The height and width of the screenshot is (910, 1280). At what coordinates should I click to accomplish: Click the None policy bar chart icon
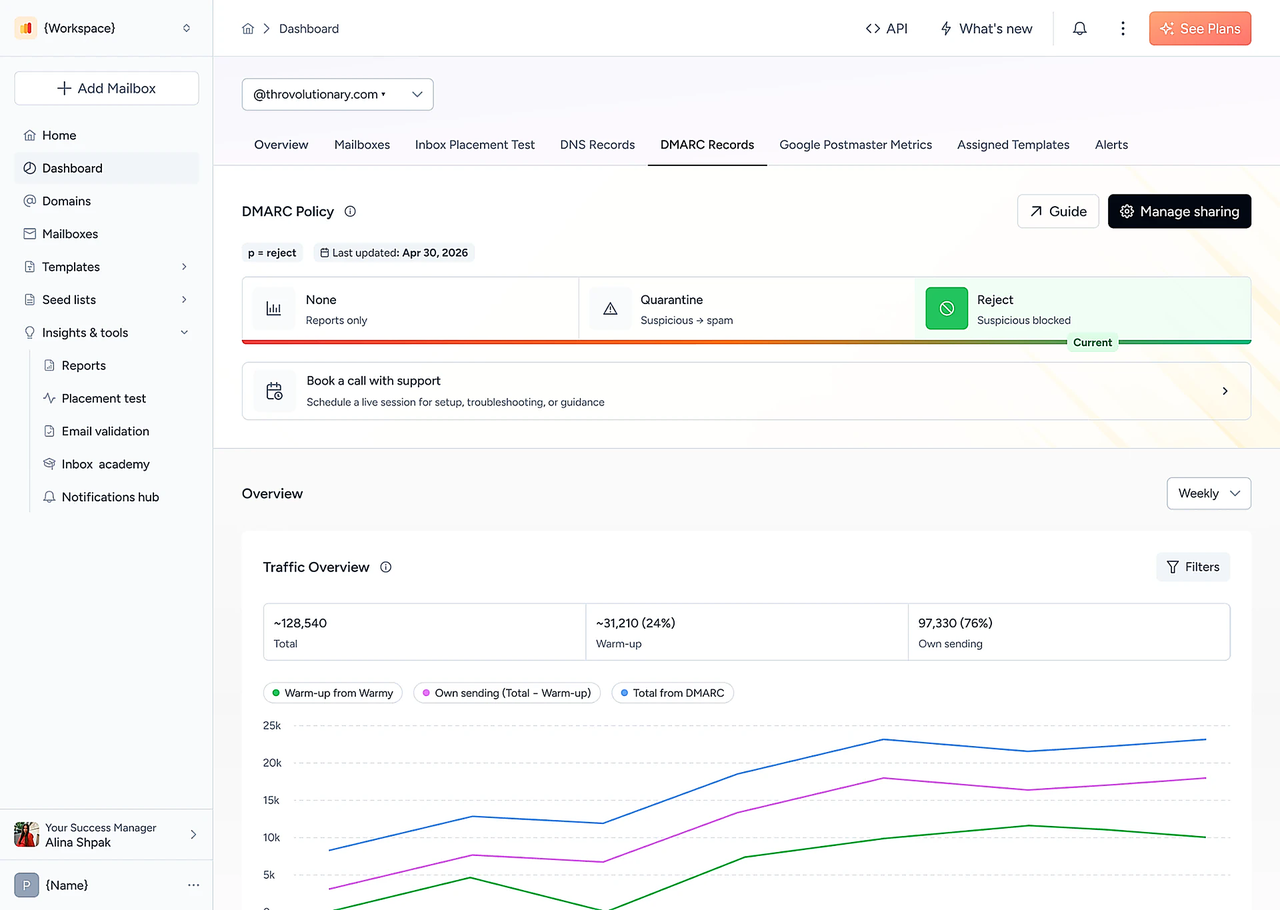click(274, 309)
